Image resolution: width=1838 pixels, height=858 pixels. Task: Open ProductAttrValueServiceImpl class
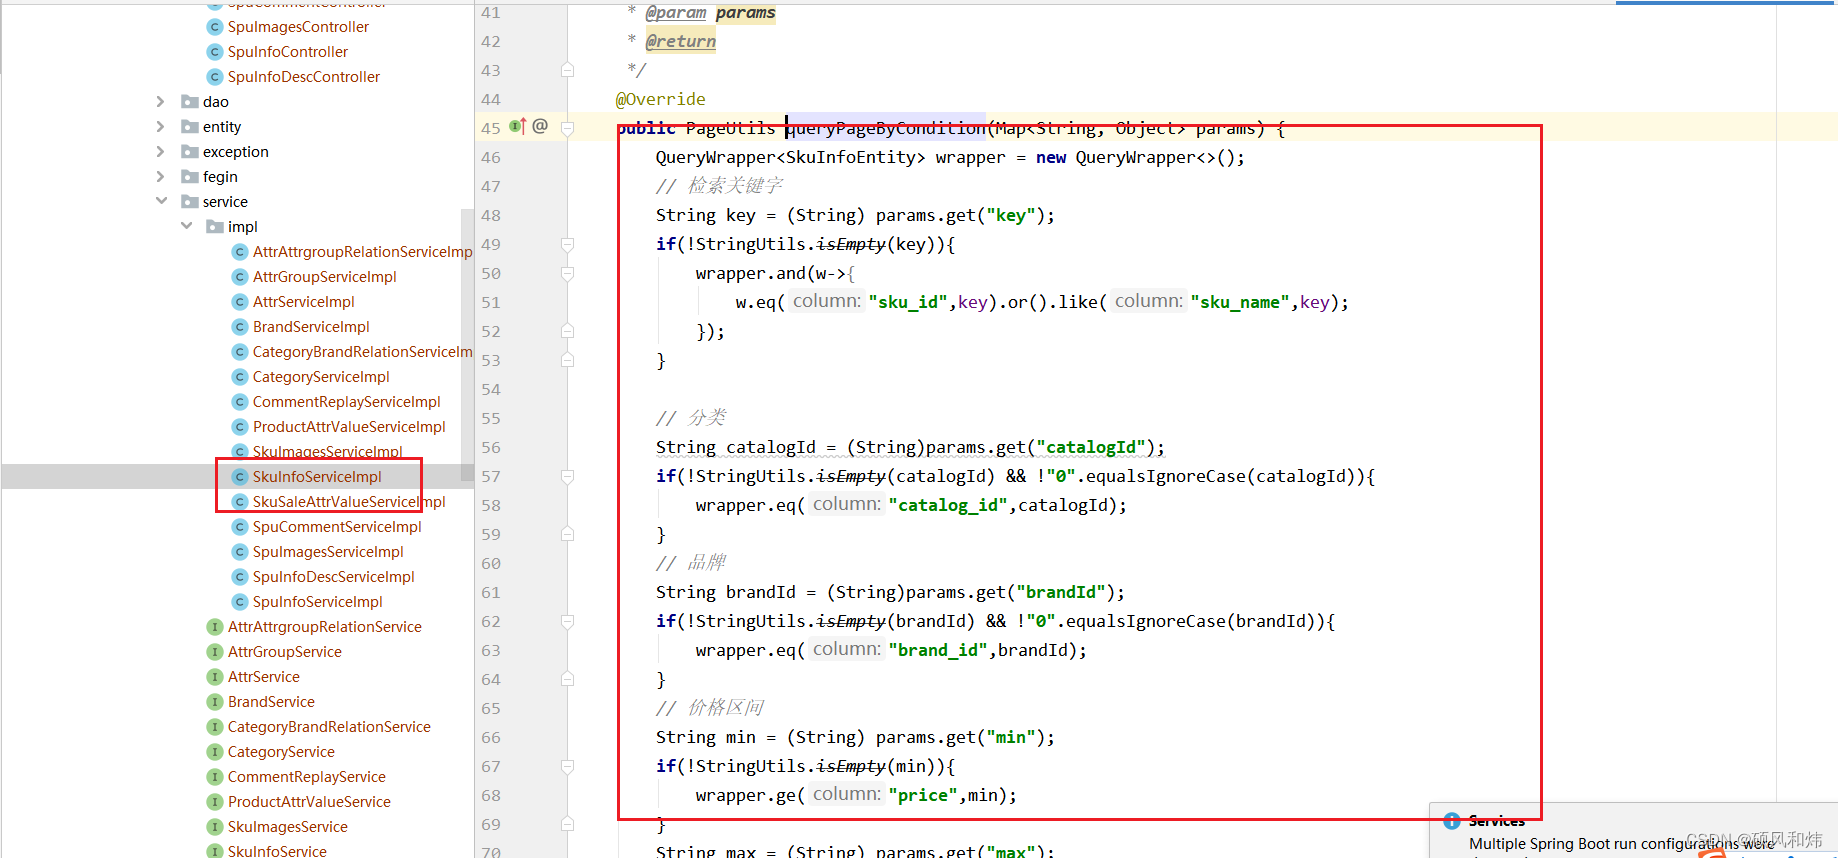349,427
